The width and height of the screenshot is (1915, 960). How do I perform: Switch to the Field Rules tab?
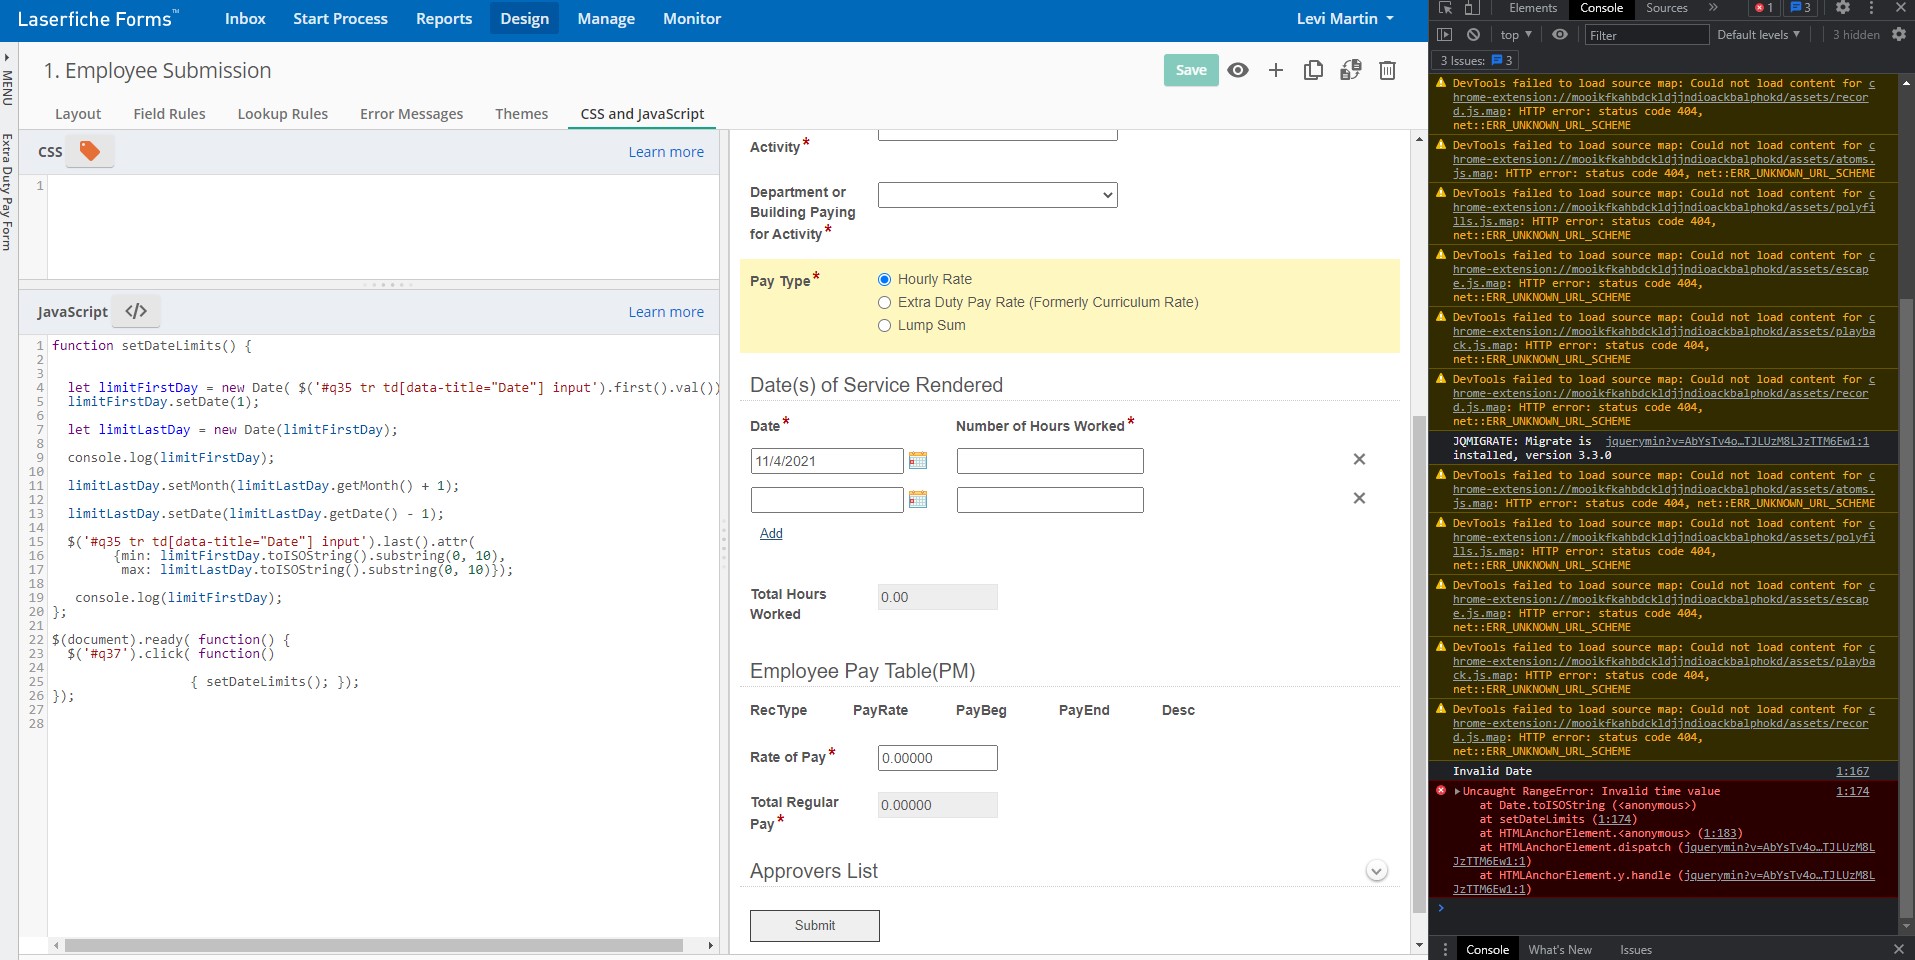coord(169,114)
